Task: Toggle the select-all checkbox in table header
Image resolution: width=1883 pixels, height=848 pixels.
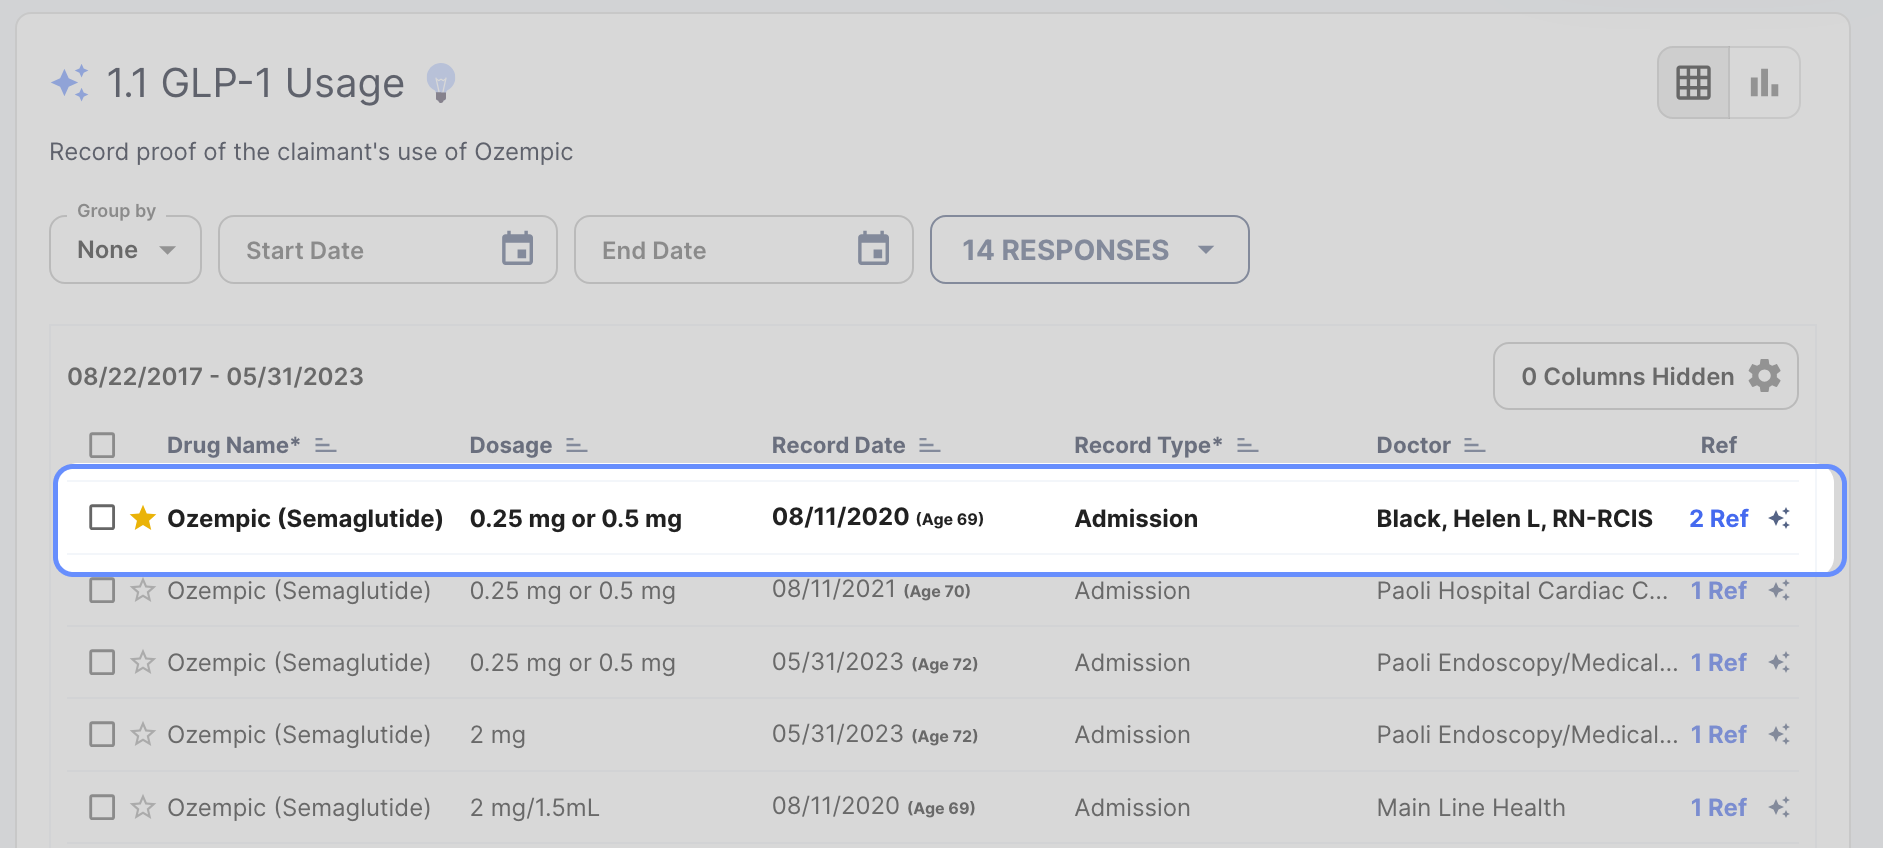Action: pyautogui.click(x=102, y=445)
